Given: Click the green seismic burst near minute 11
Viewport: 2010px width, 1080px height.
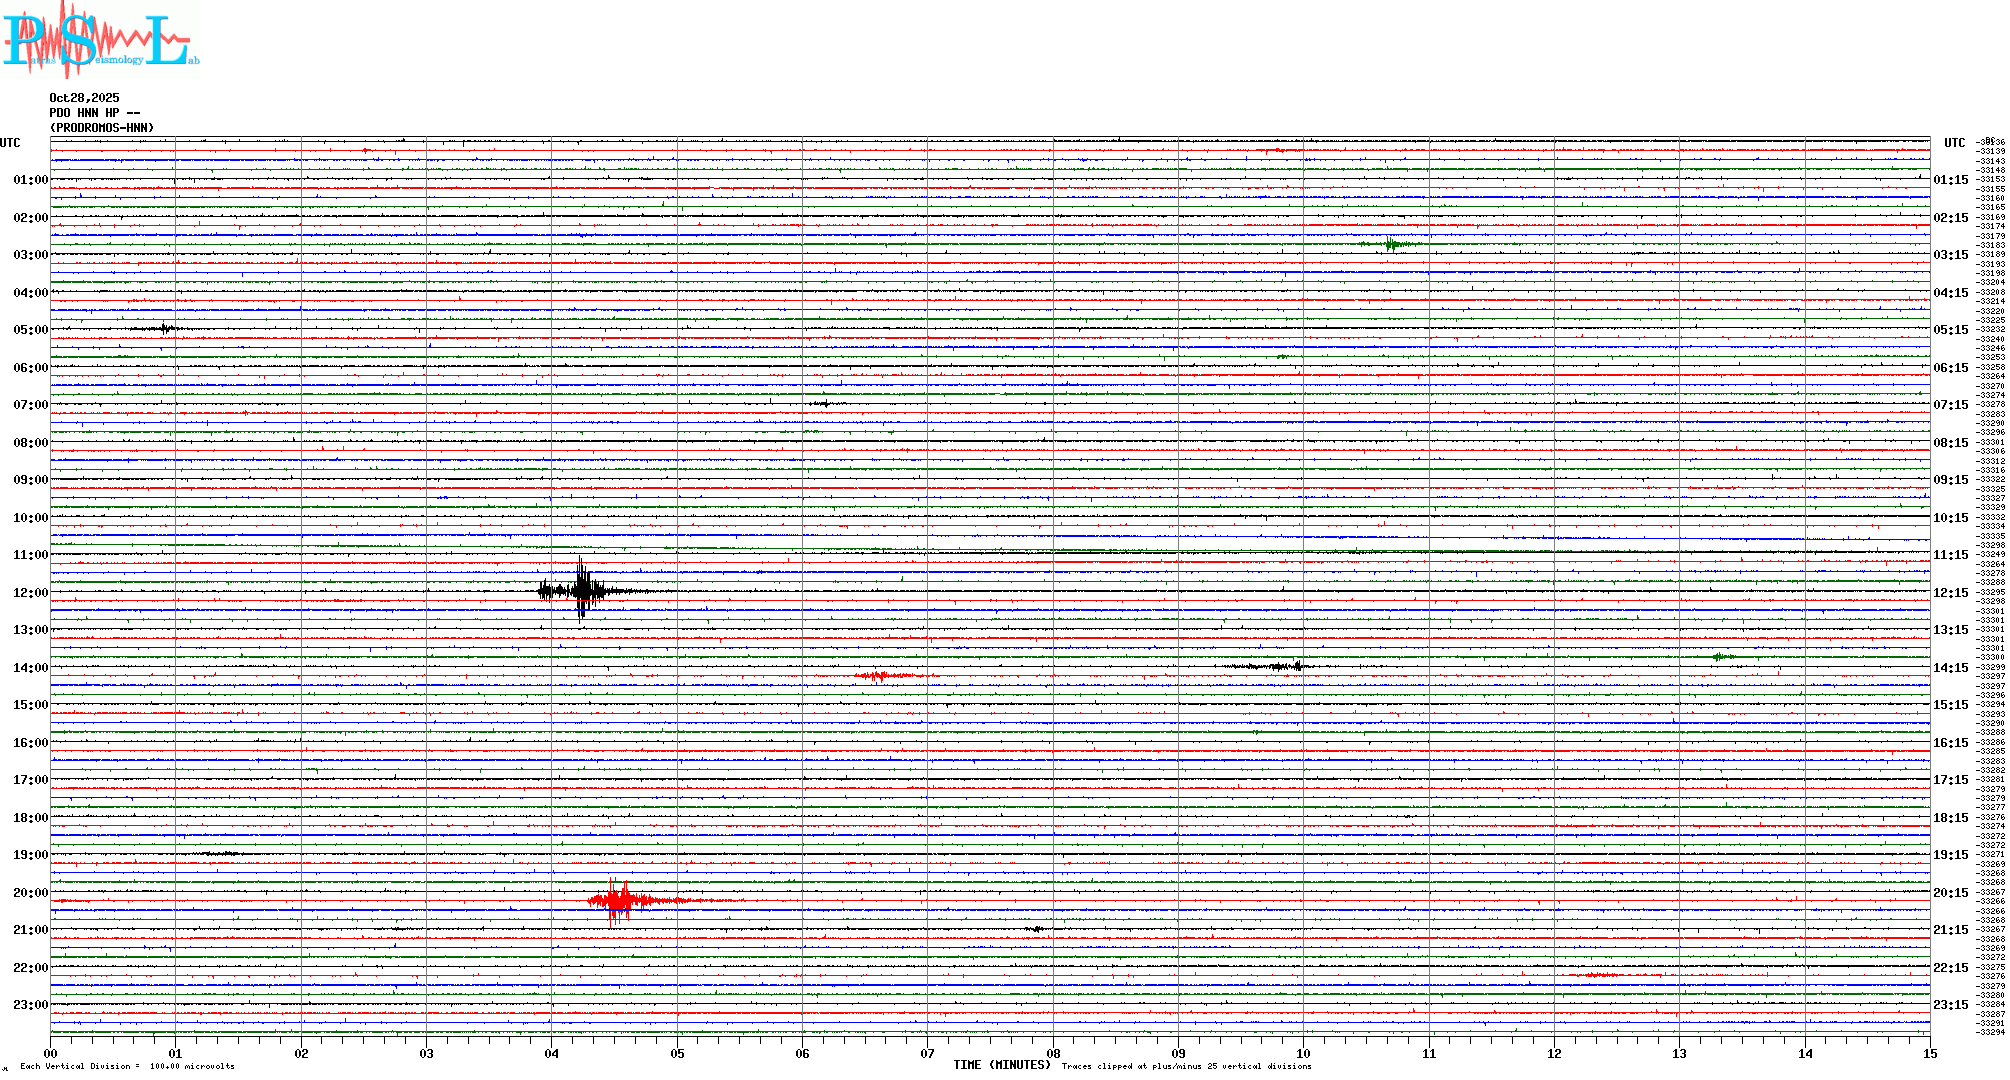Looking at the screenshot, I should (1391, 244).
